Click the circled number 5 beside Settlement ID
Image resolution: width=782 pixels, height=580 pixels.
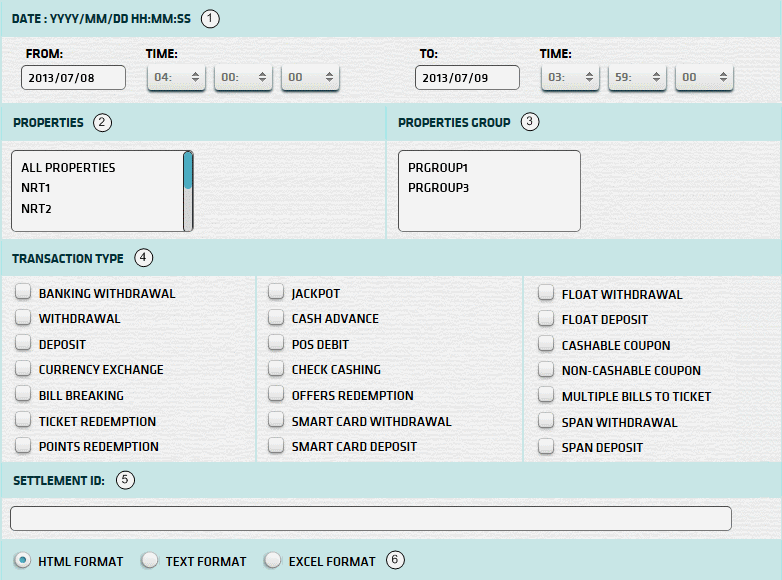point(125,480)
